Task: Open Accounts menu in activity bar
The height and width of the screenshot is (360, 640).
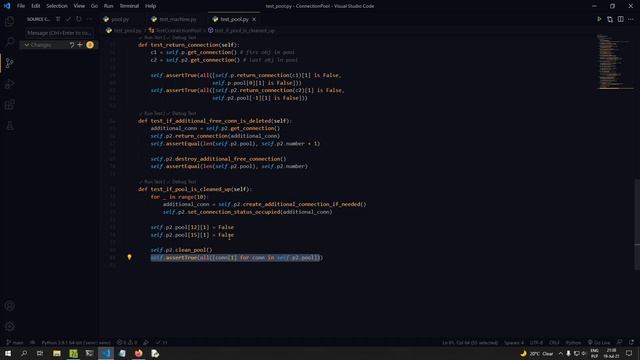Action: click(9, 306)
